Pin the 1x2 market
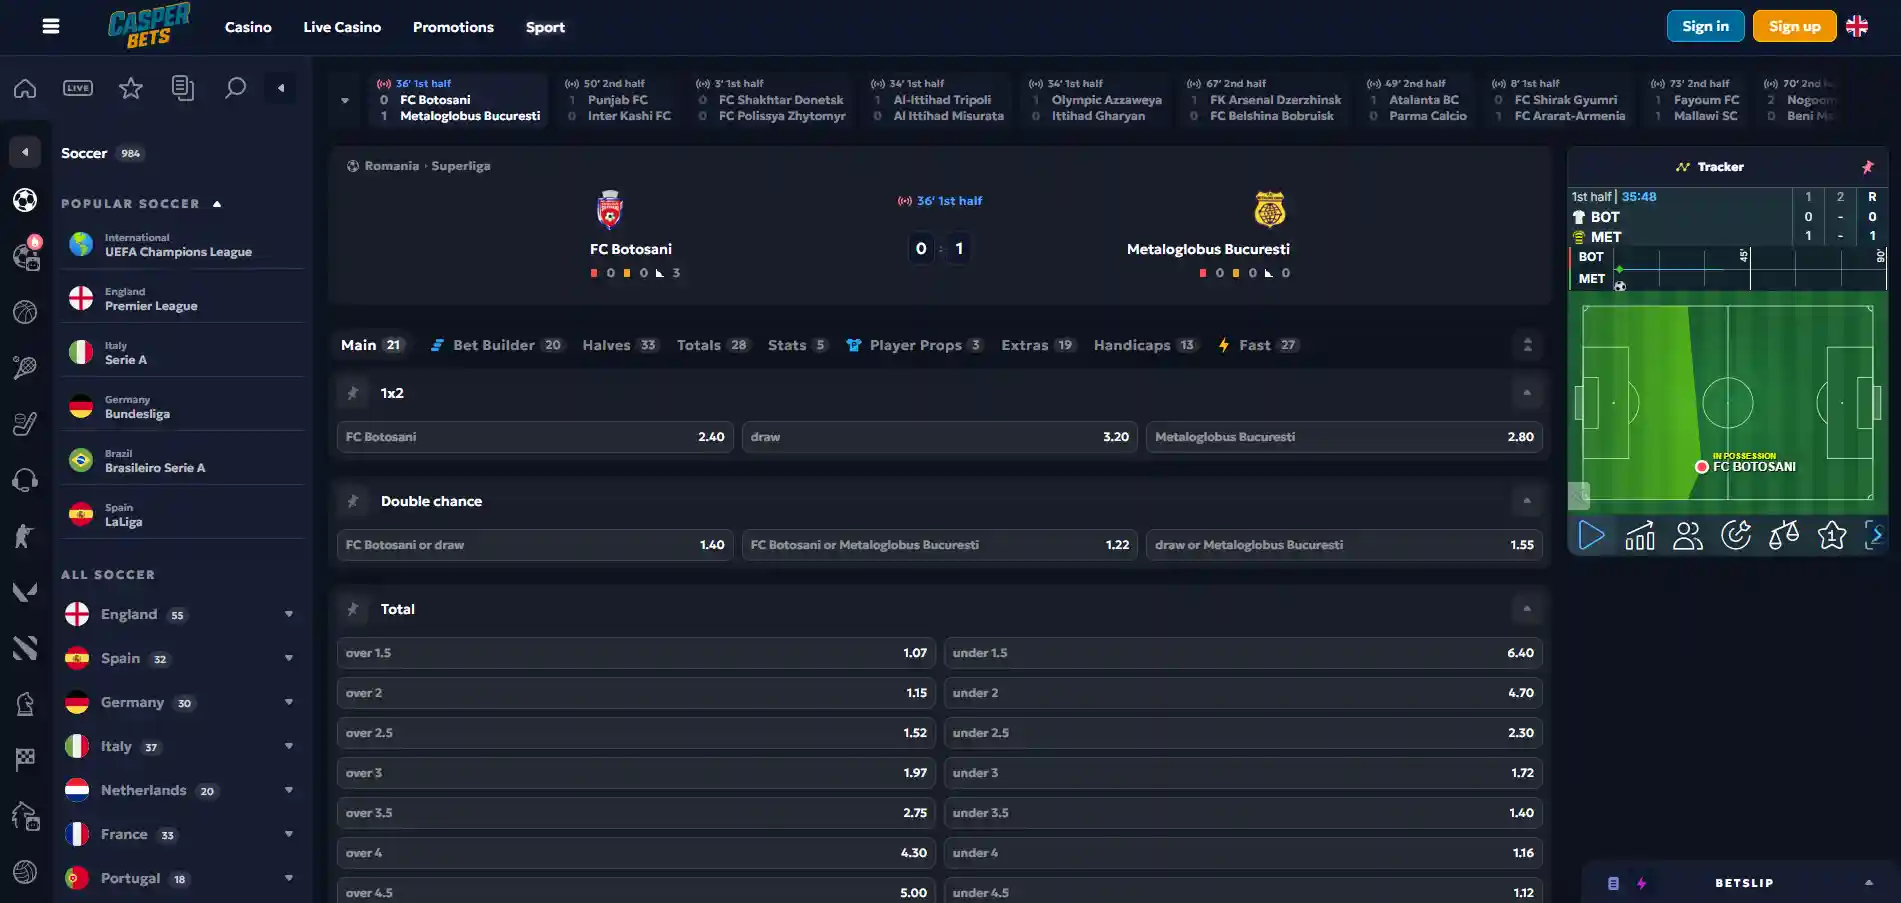The width and height of the screenshot is (1901, 903). (353, 393)
